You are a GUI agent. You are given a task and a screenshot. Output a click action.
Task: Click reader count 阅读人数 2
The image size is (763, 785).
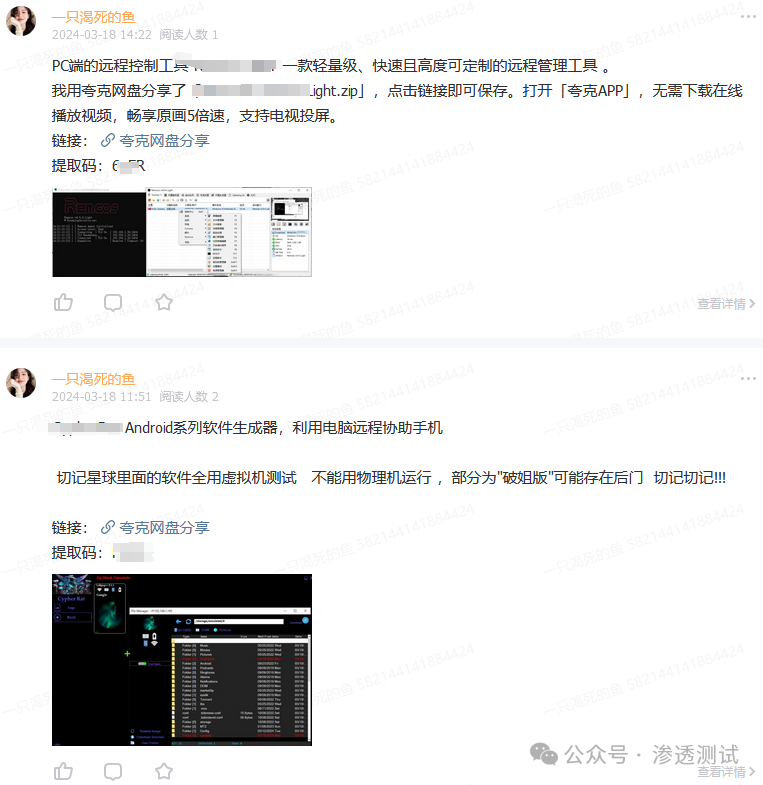click(x=189, y=397)
